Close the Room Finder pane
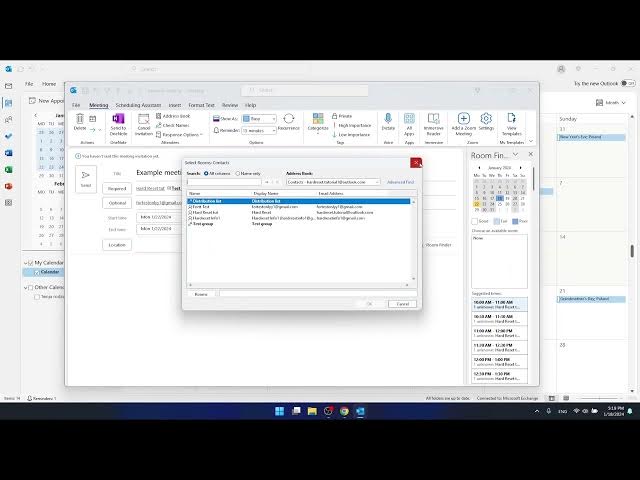This screenshot has height=480, width=640. [531, 154]
